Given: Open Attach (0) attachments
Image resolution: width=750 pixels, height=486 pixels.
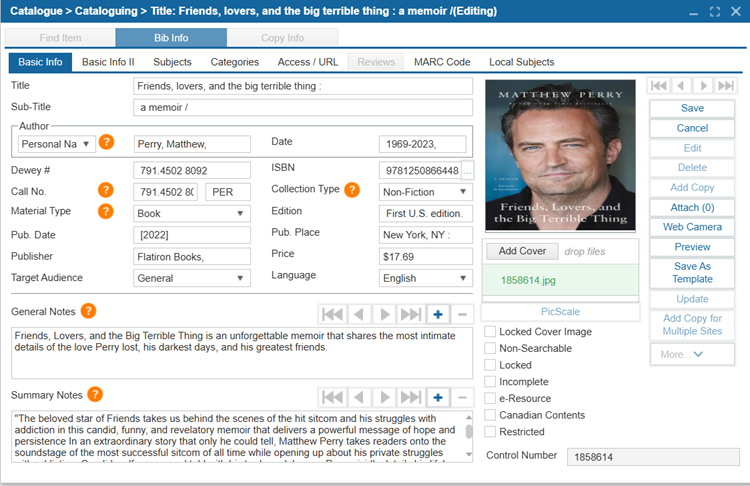Looking at the screenshot, I should coord(692,208).
